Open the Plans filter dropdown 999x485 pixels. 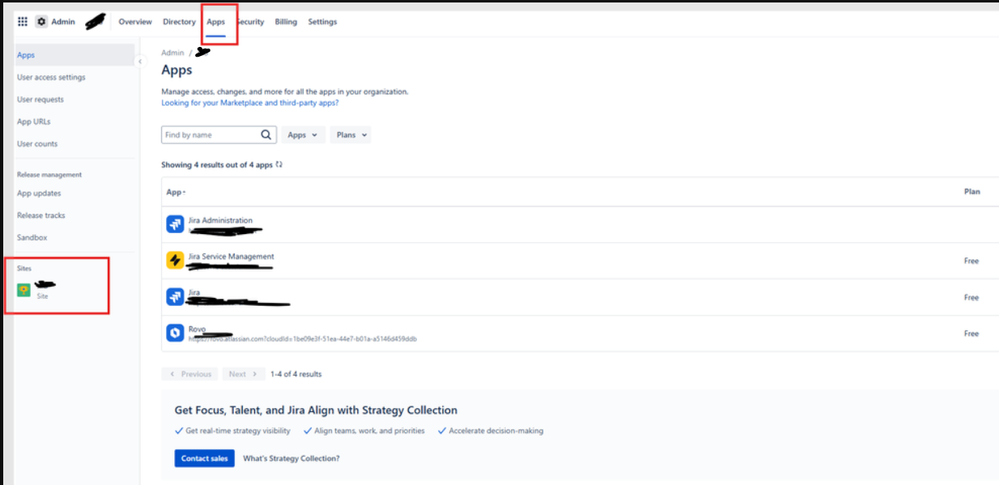(350, 135)
